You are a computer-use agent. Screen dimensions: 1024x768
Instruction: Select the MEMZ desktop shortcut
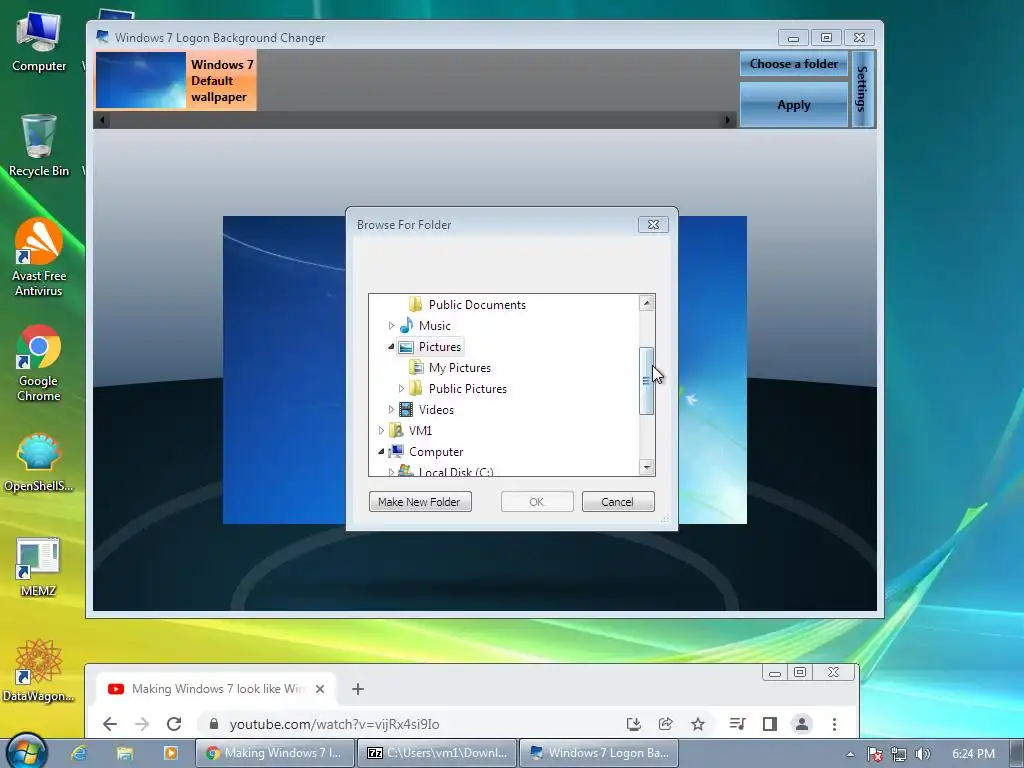(39, 567)
